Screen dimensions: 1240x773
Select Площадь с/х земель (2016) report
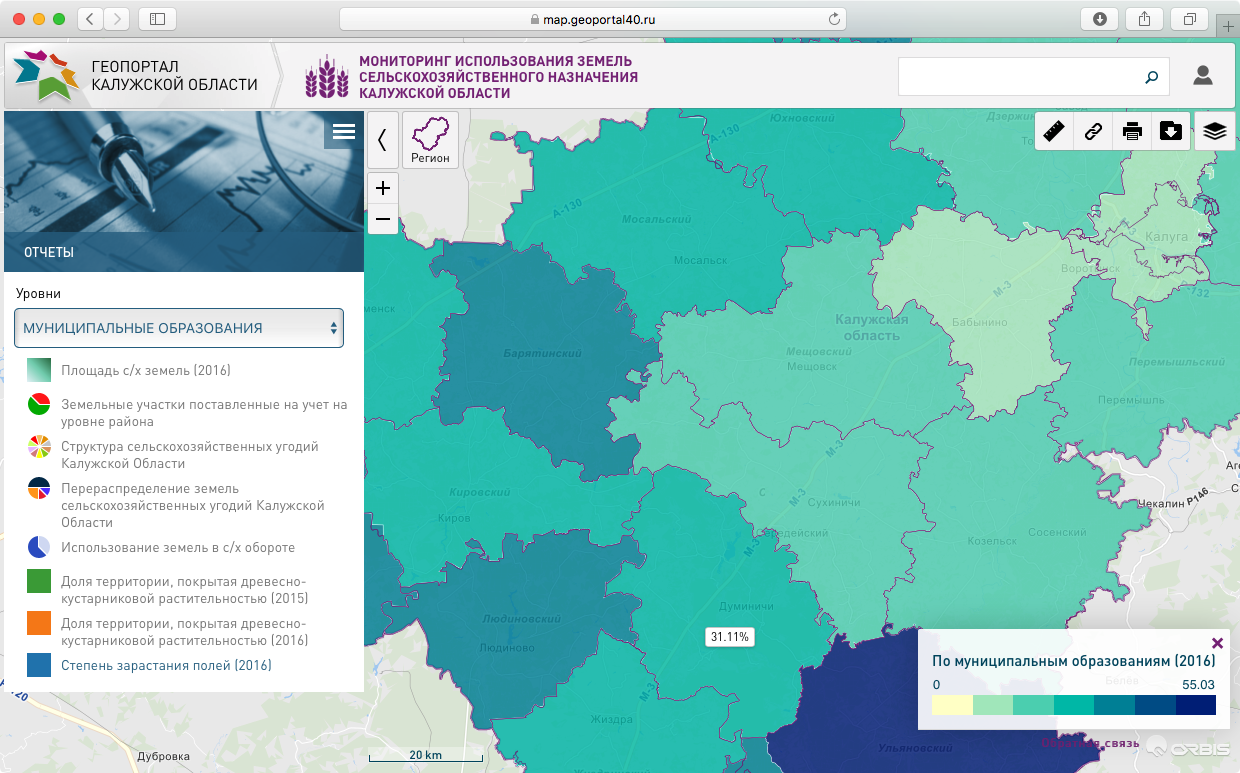(146, 371)
